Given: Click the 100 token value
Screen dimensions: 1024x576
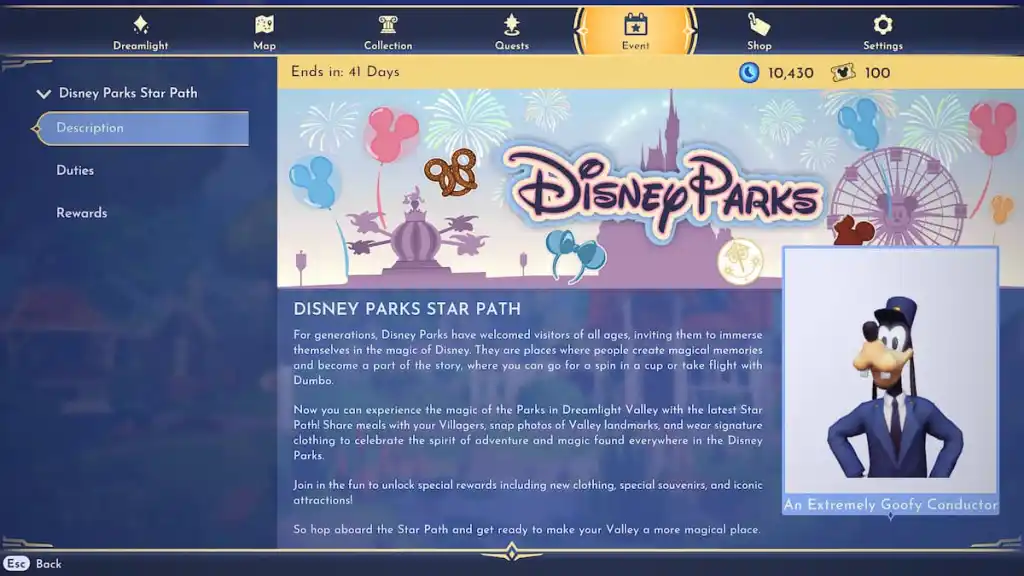Looking at the screenshot, I should tap(877, 73).
